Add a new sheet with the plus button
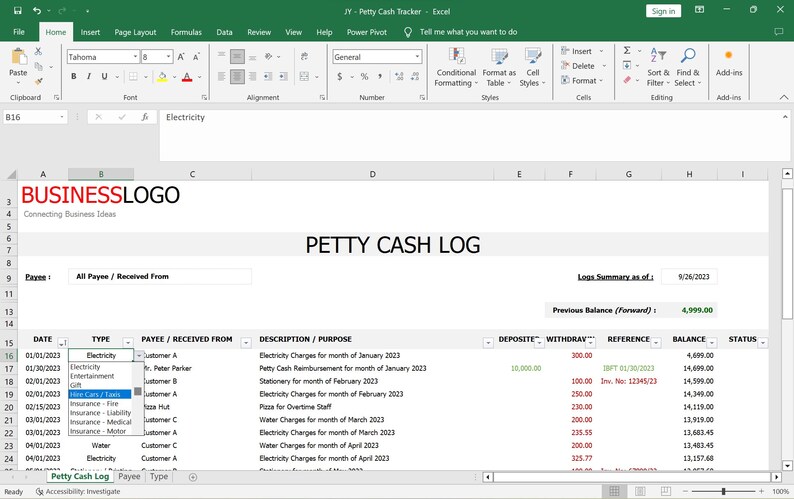 193,477
